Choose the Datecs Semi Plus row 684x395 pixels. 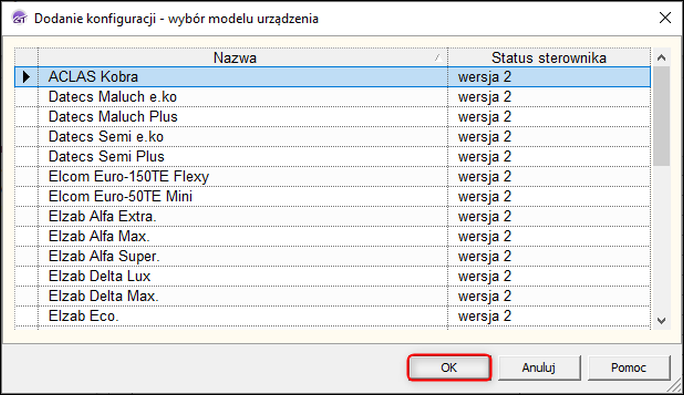coord(332,157)
